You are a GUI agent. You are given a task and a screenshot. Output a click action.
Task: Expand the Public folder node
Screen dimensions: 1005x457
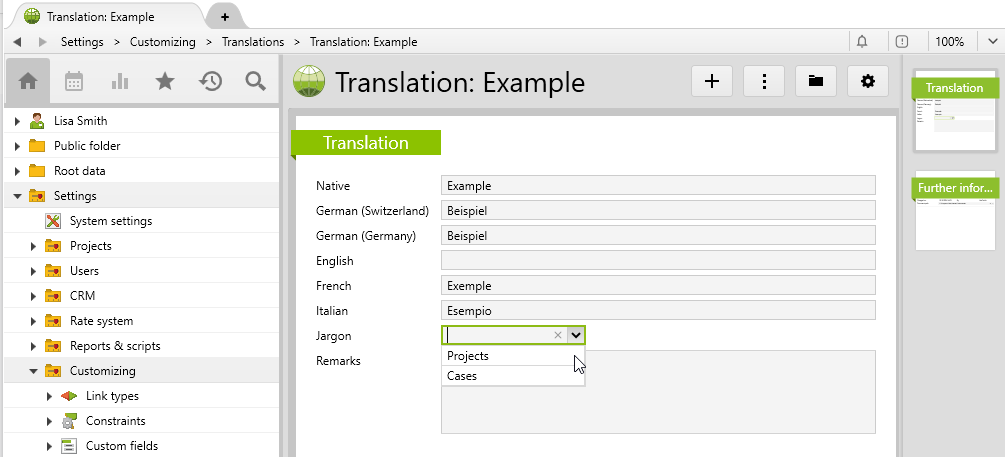click(x=17, y=146)
